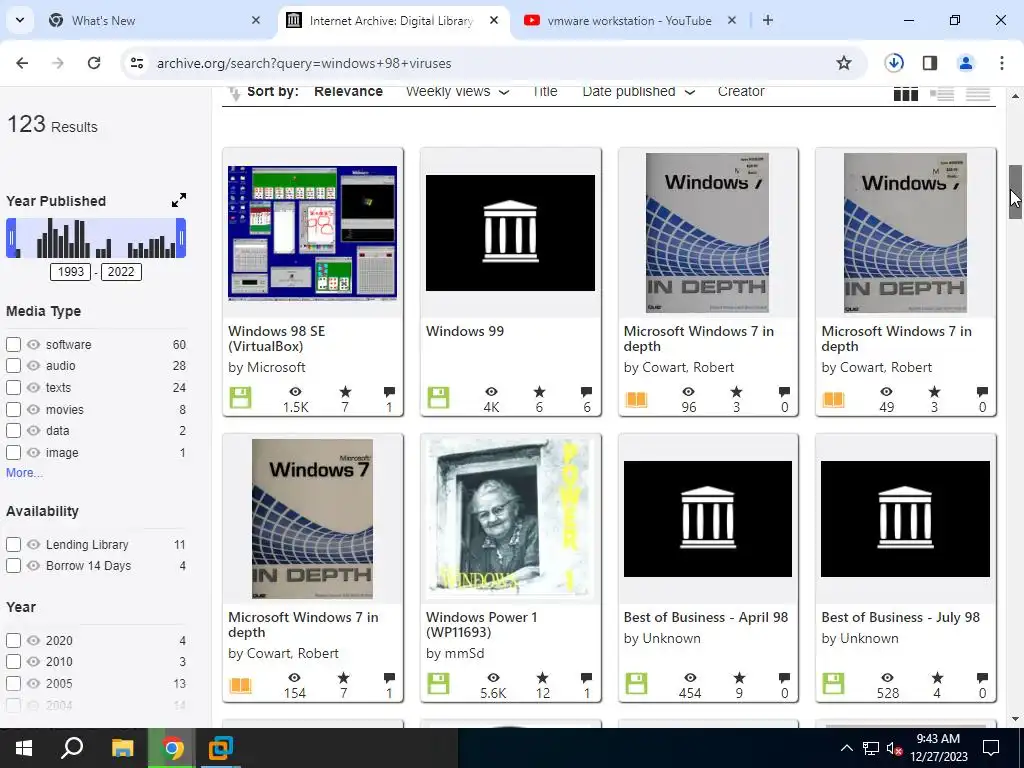Hide audio results with eye toggle
1024x768 pixels.
coord(33,366)
